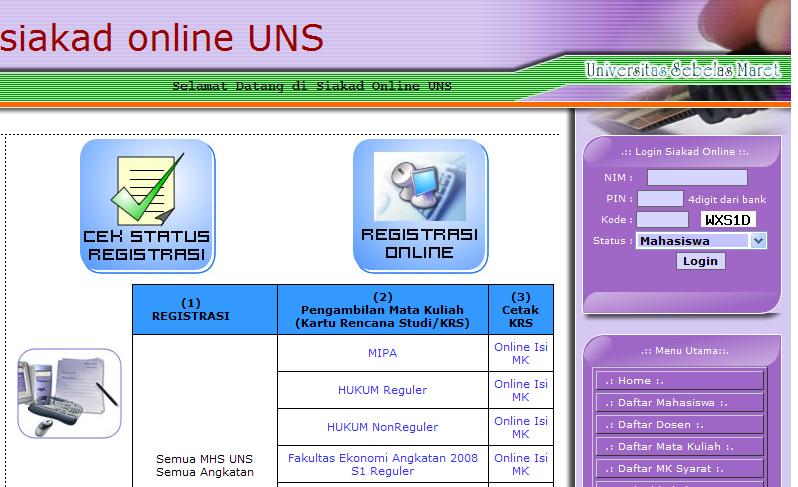Click Online Isi MK link in Fakultas Ekonomi row
This screenshot has height=487, width=798.
point(521,465)
